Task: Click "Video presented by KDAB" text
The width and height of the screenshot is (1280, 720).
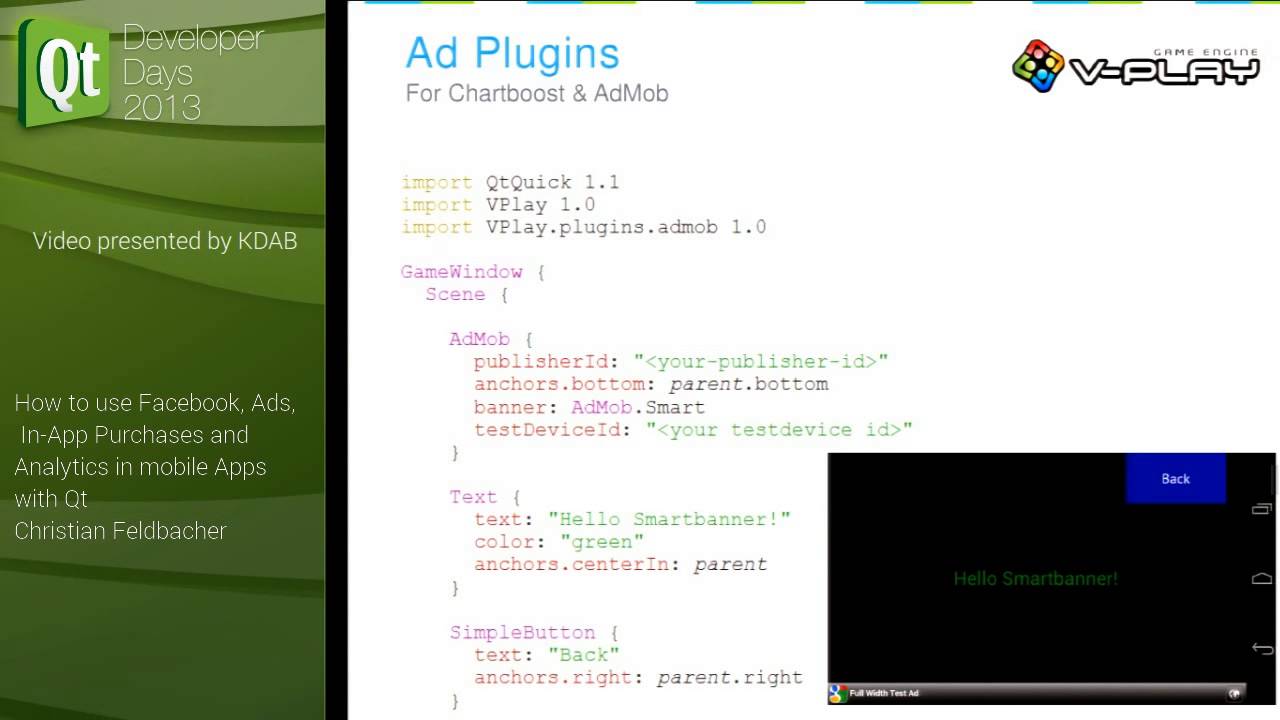Action: 165,241
